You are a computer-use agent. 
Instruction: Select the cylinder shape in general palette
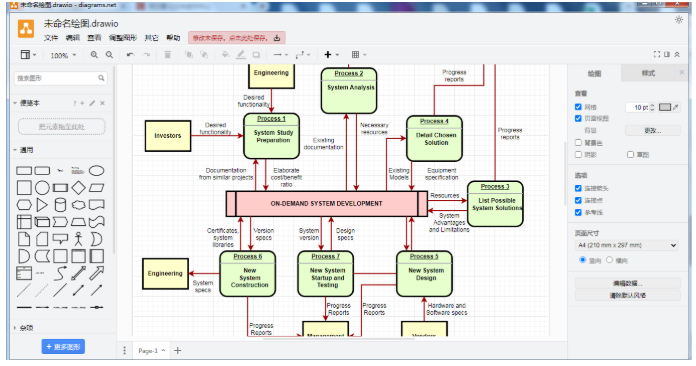60,205
